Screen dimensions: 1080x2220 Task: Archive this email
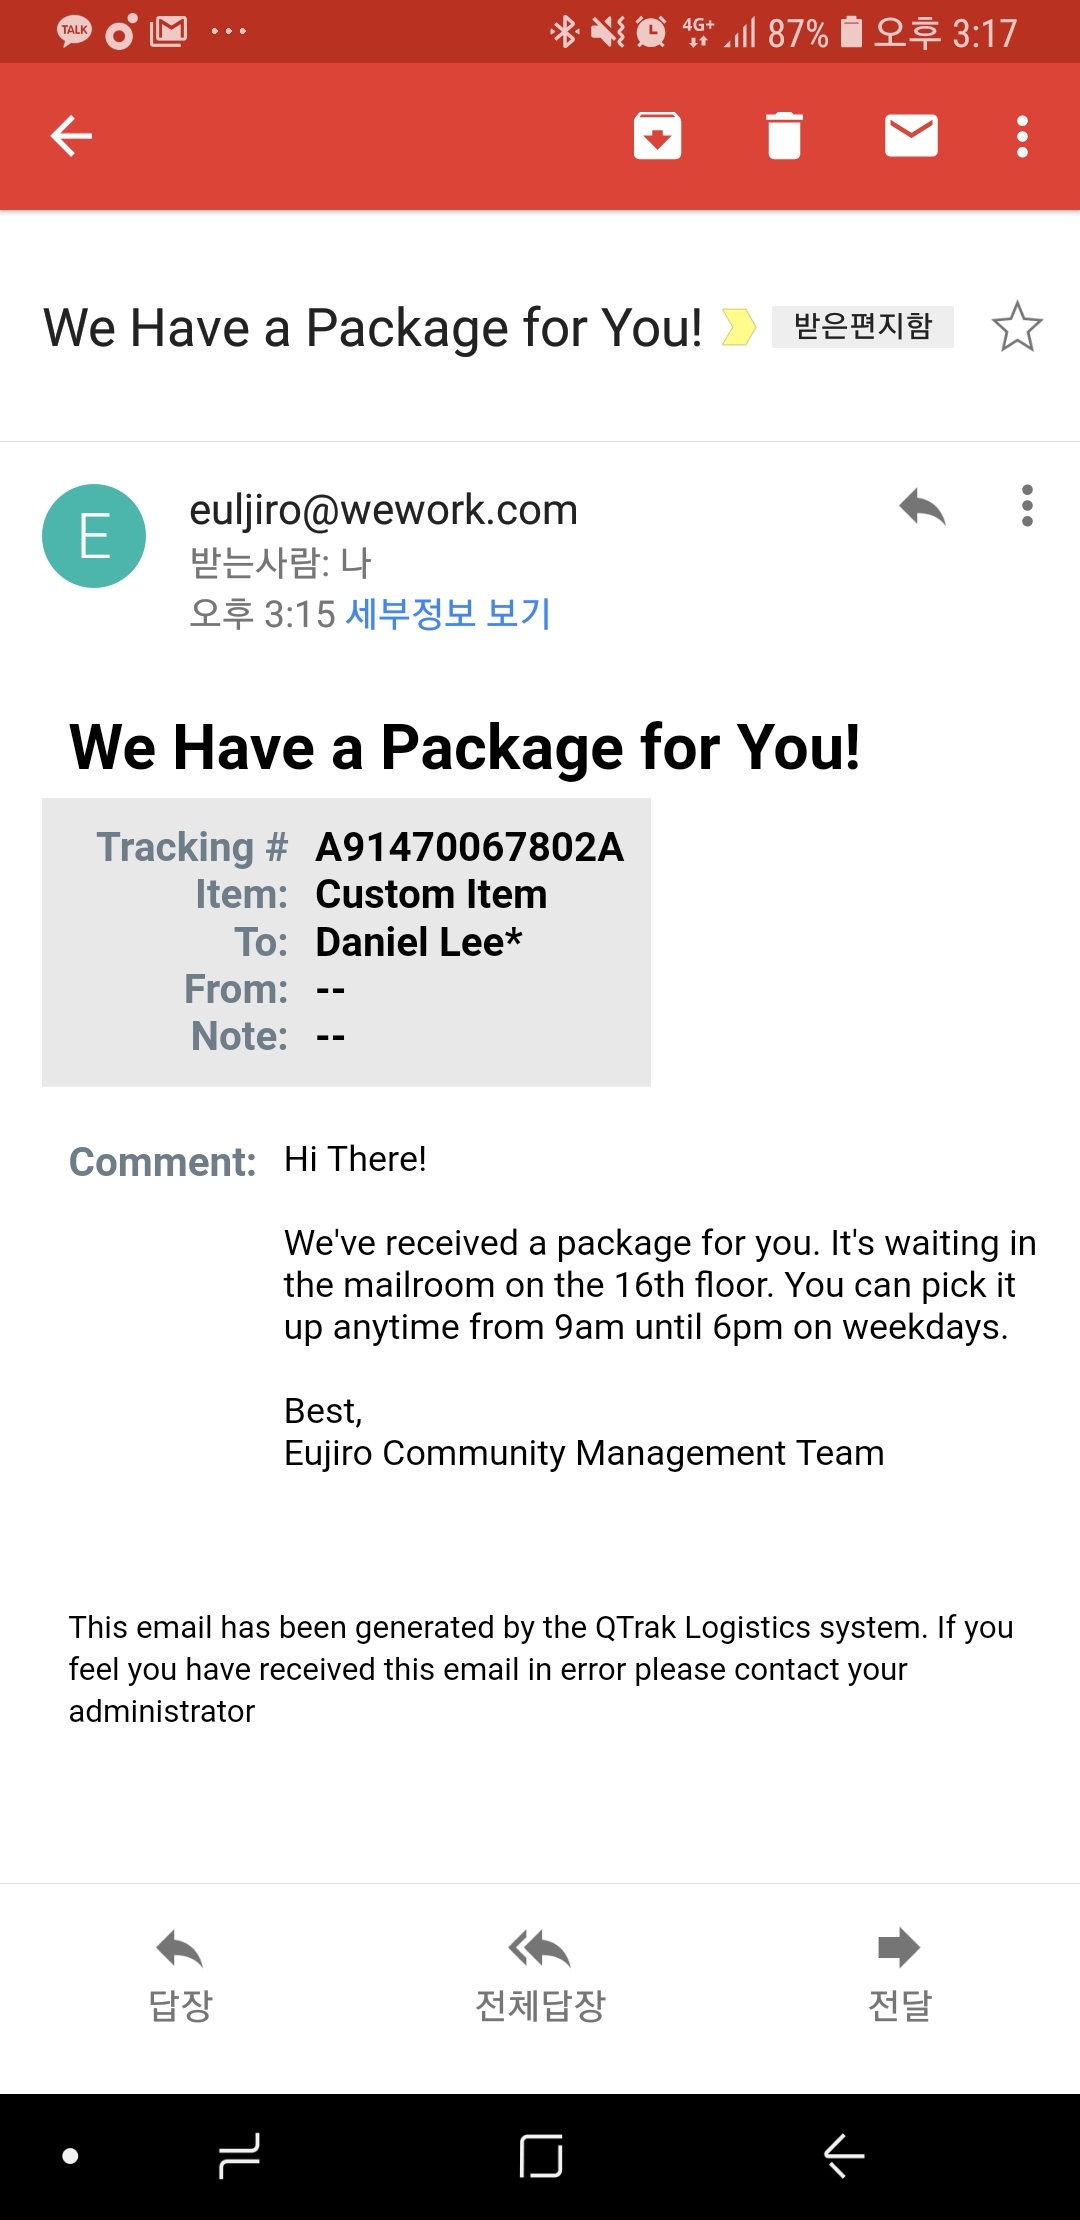[x=657, y=136]
